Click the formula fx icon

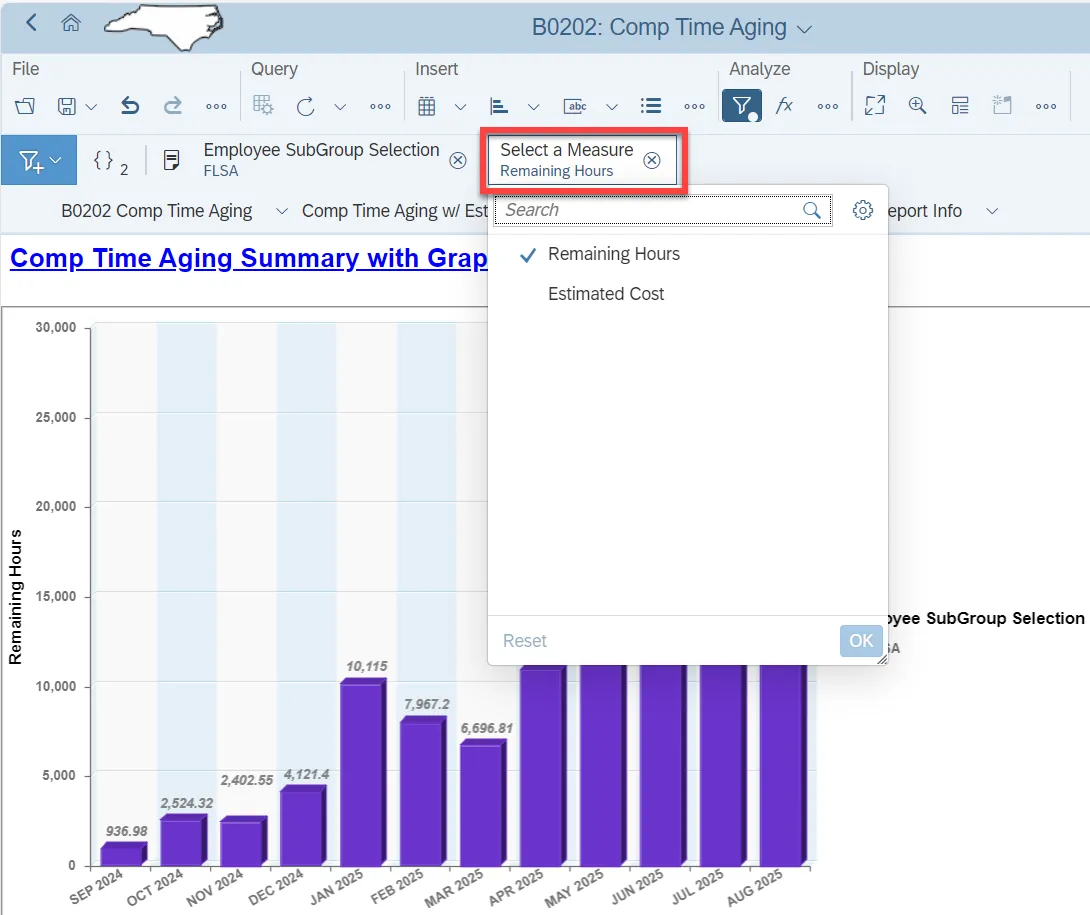(x=784, y=106)
